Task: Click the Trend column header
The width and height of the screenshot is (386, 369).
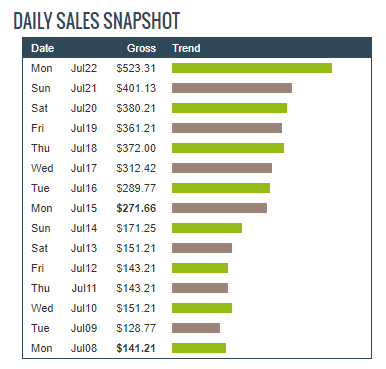Action: 186,48
